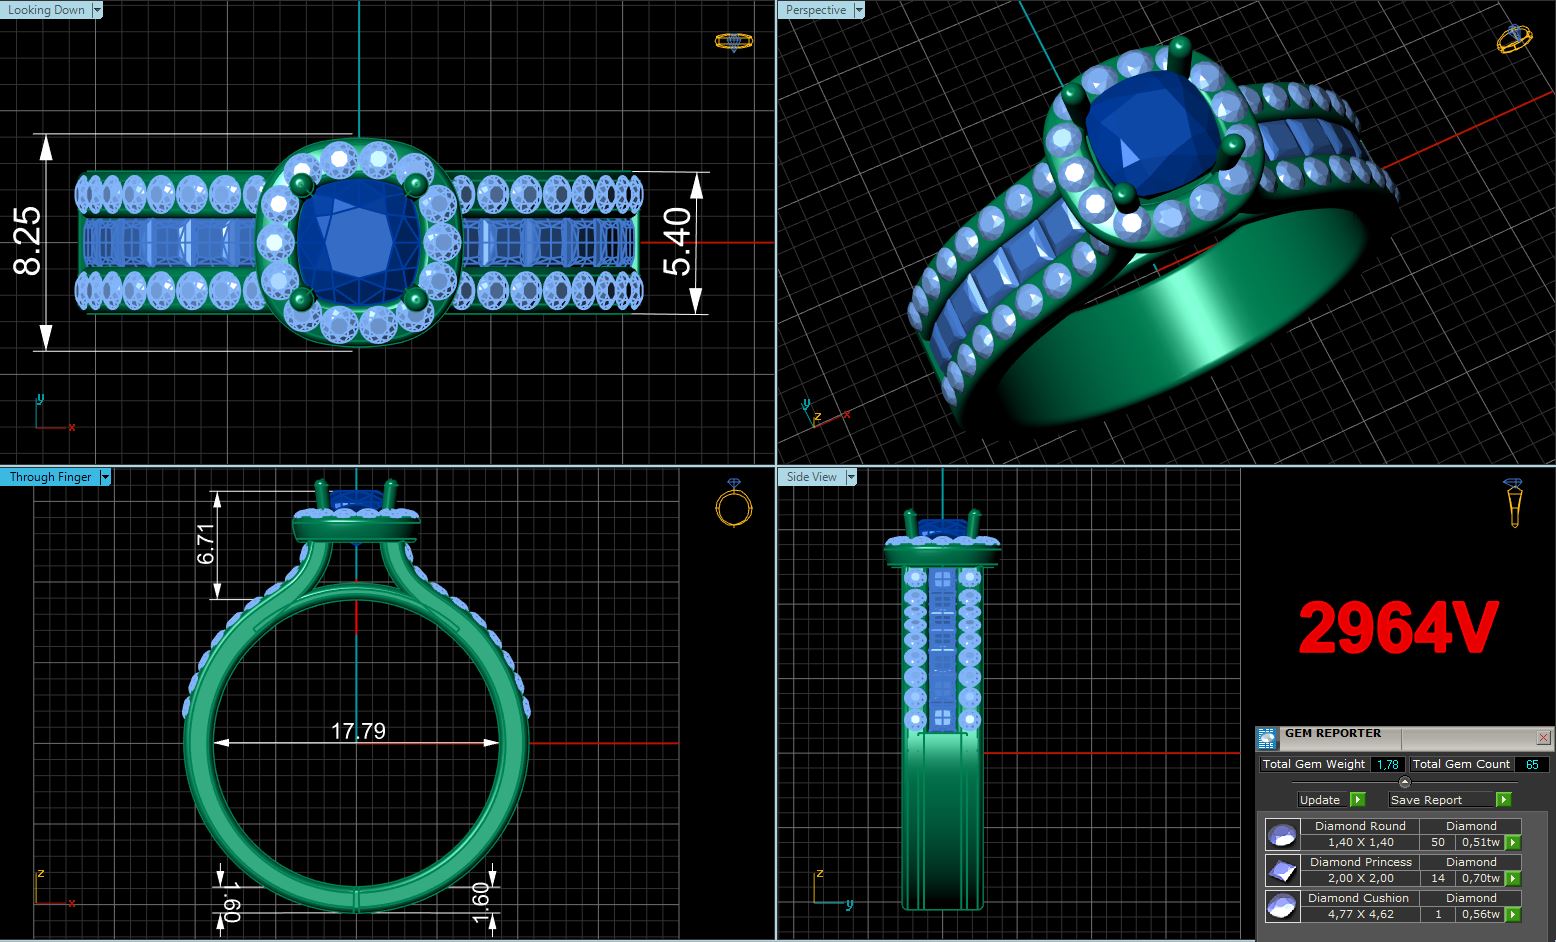The height and width of the screenshot is (942, 1556).
Task: Click Total Gem Weight value 1,78
Action: coord(1387,764)
